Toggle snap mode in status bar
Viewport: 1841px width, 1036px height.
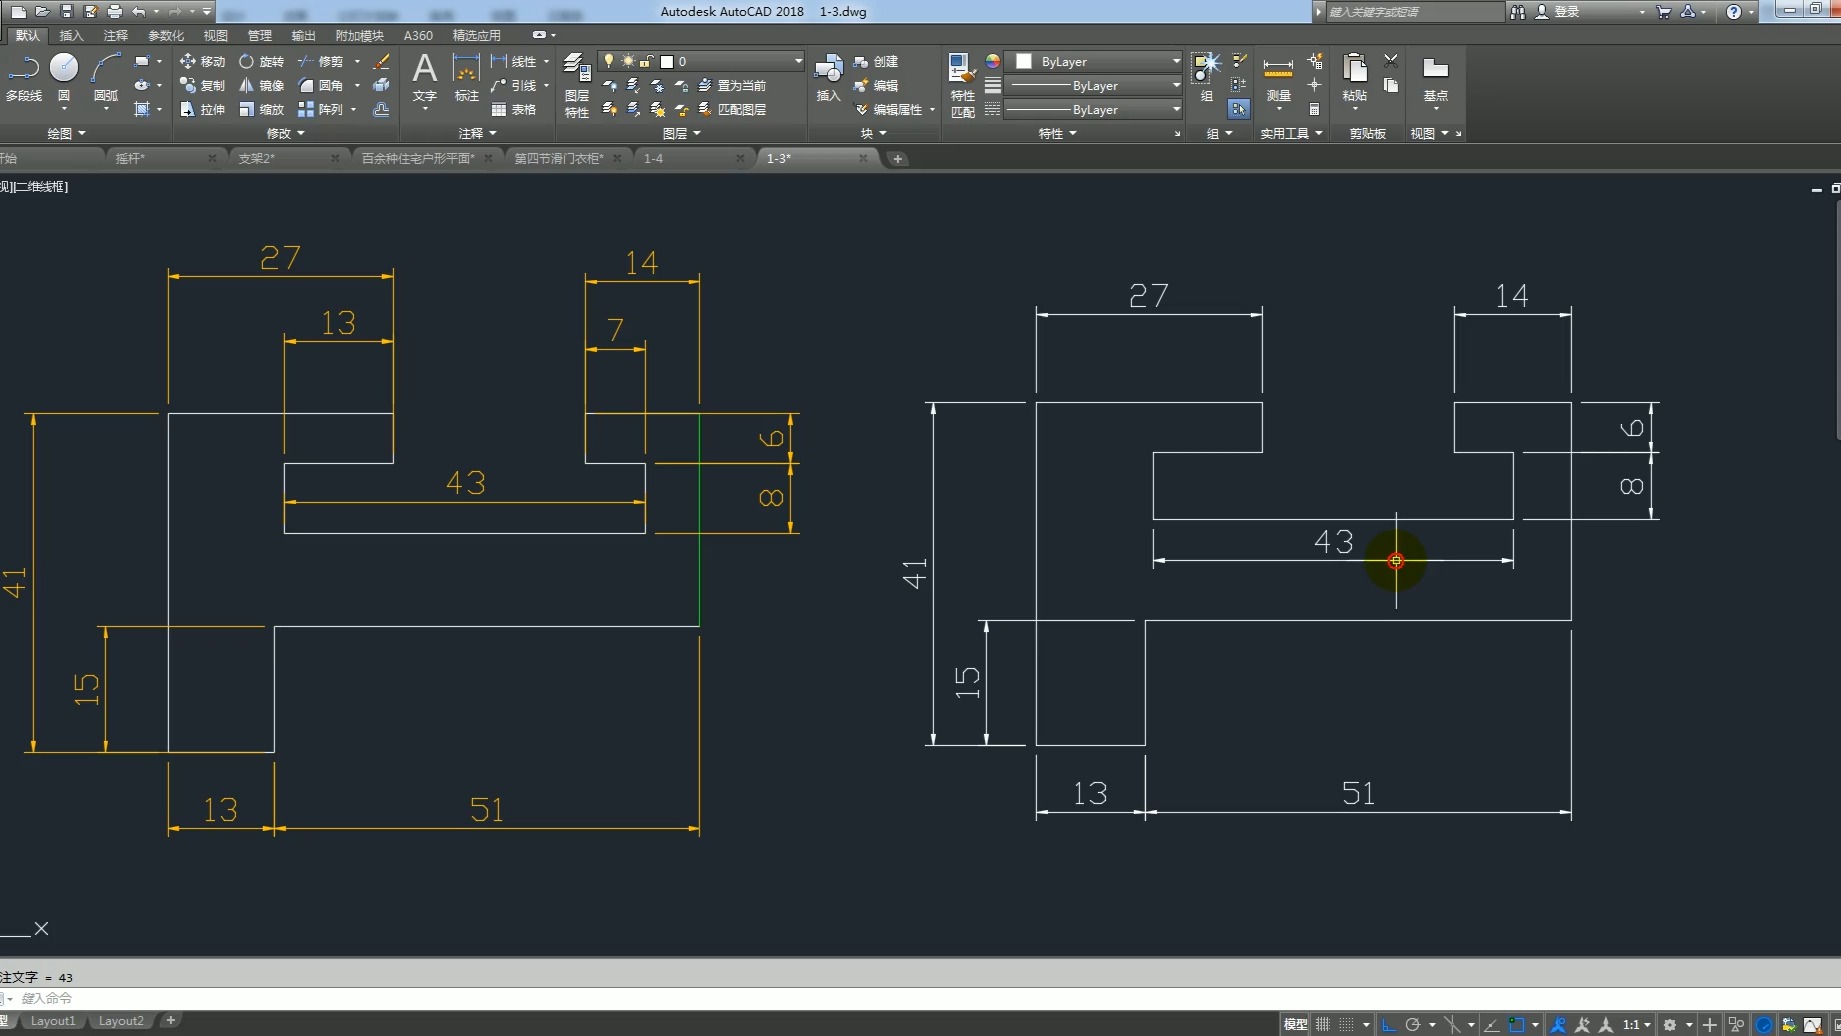coord(1347,1024)
